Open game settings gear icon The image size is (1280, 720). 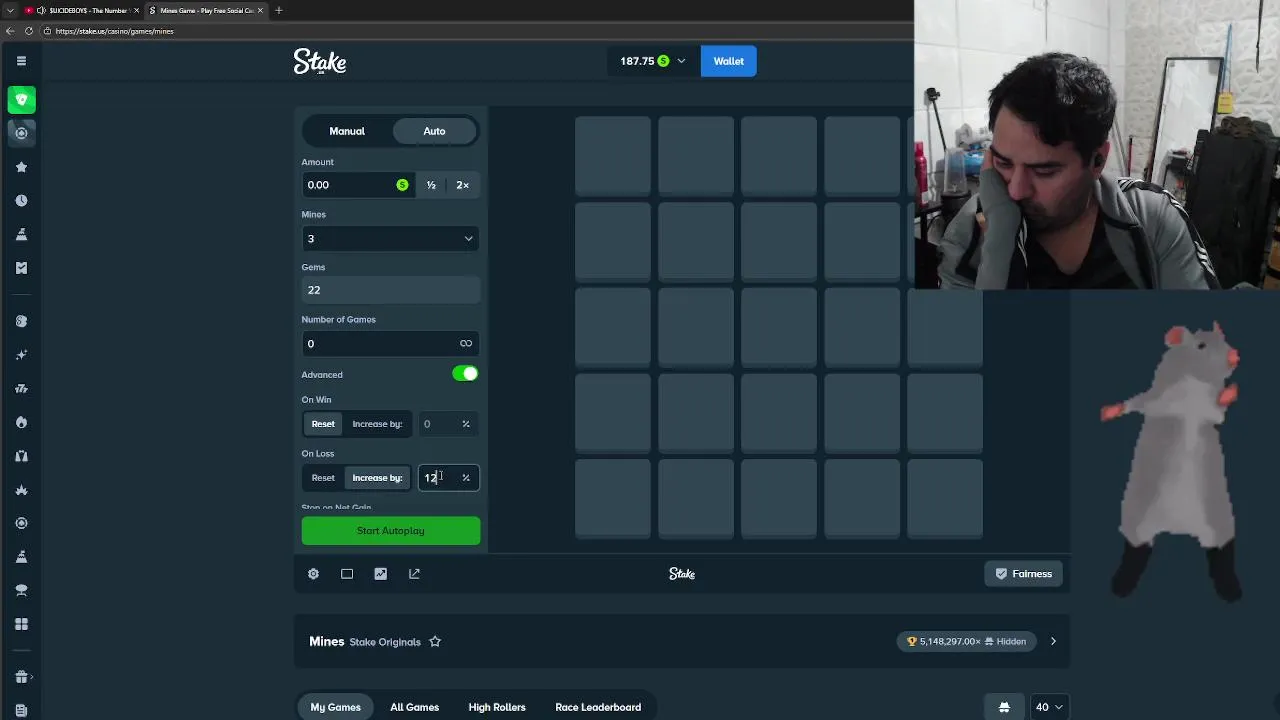[x=313, y=574]
